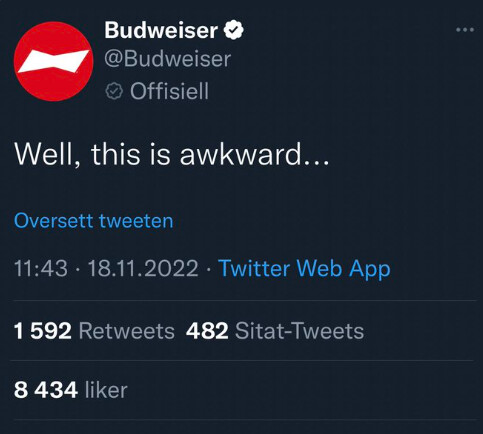Select the tweet text 'Well, this is awkward...'

pos(172,154)
